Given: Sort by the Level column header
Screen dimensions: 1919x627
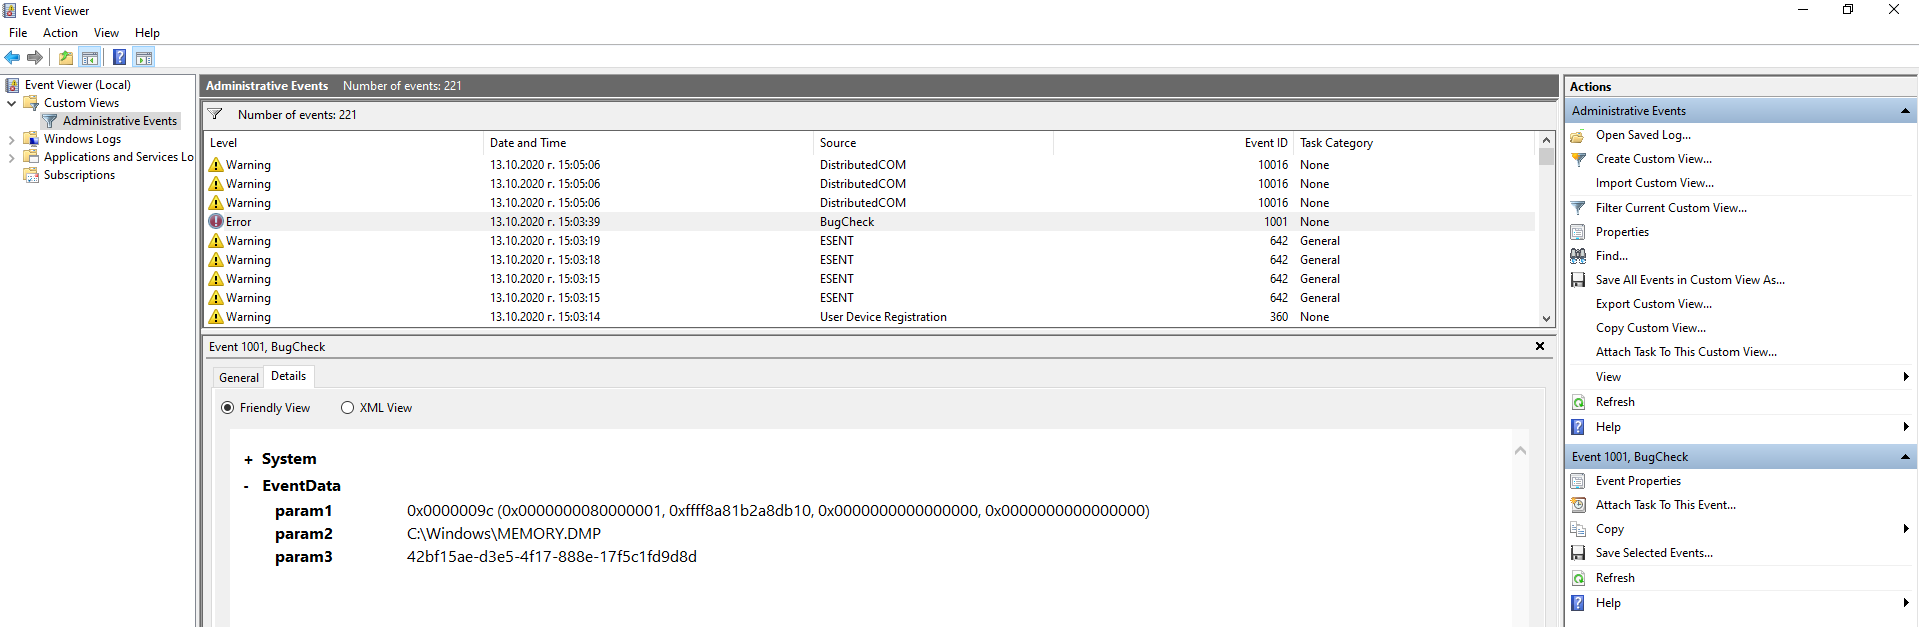Looking at the screenshot, I should tap(343, 143).
